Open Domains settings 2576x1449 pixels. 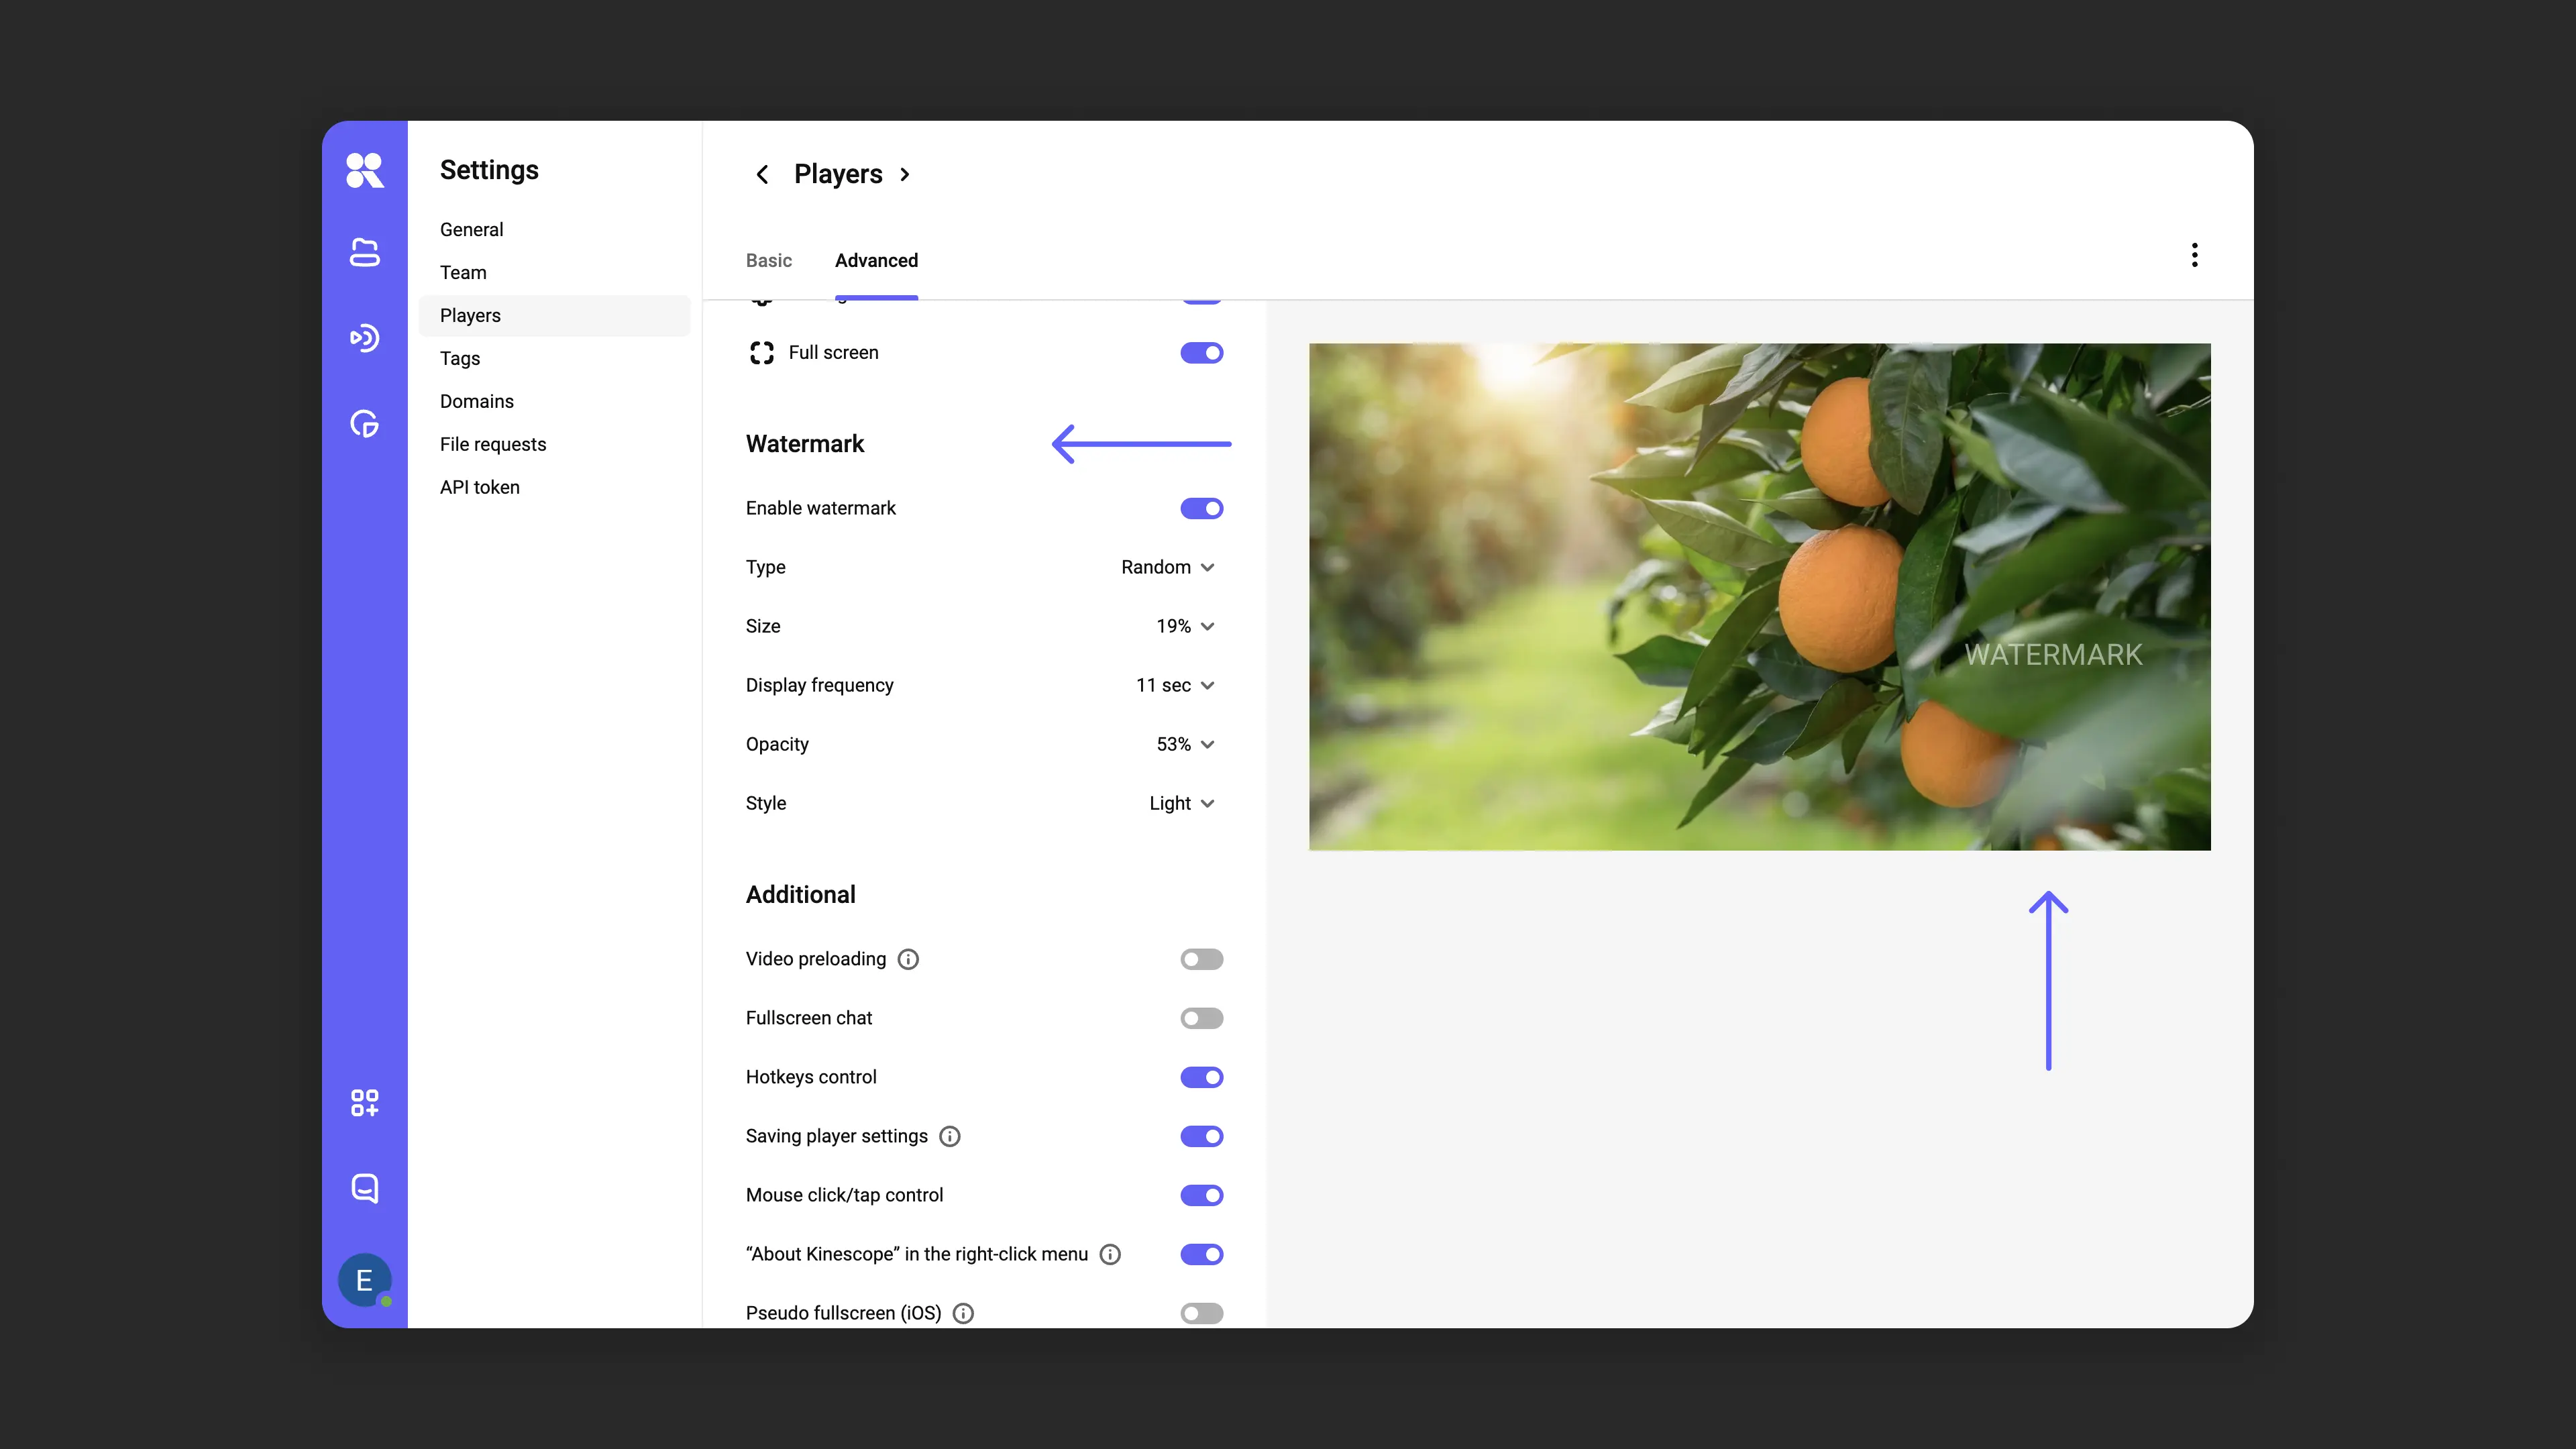(x=554, y=402)
